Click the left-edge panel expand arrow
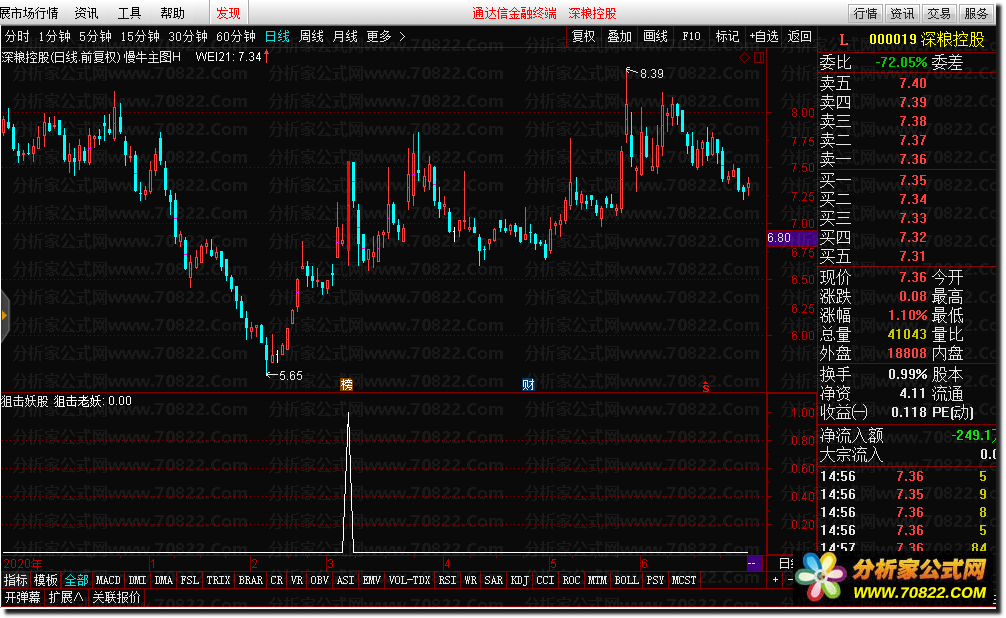The image size is (1006, 618). click(x=4, y=315)
